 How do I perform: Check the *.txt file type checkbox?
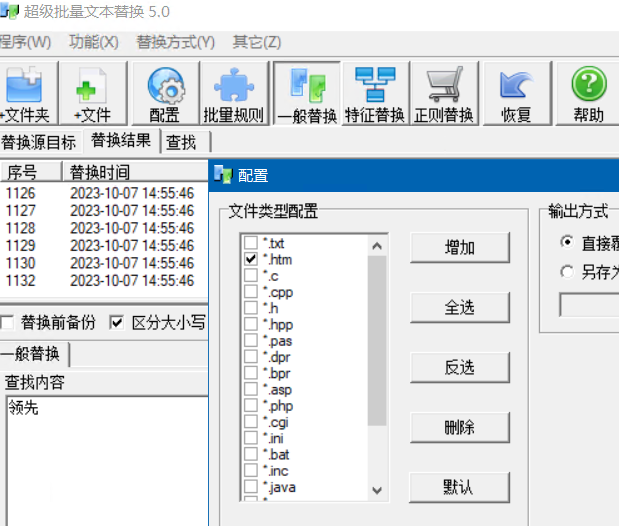pyautogui.click(x=250, y=243)
